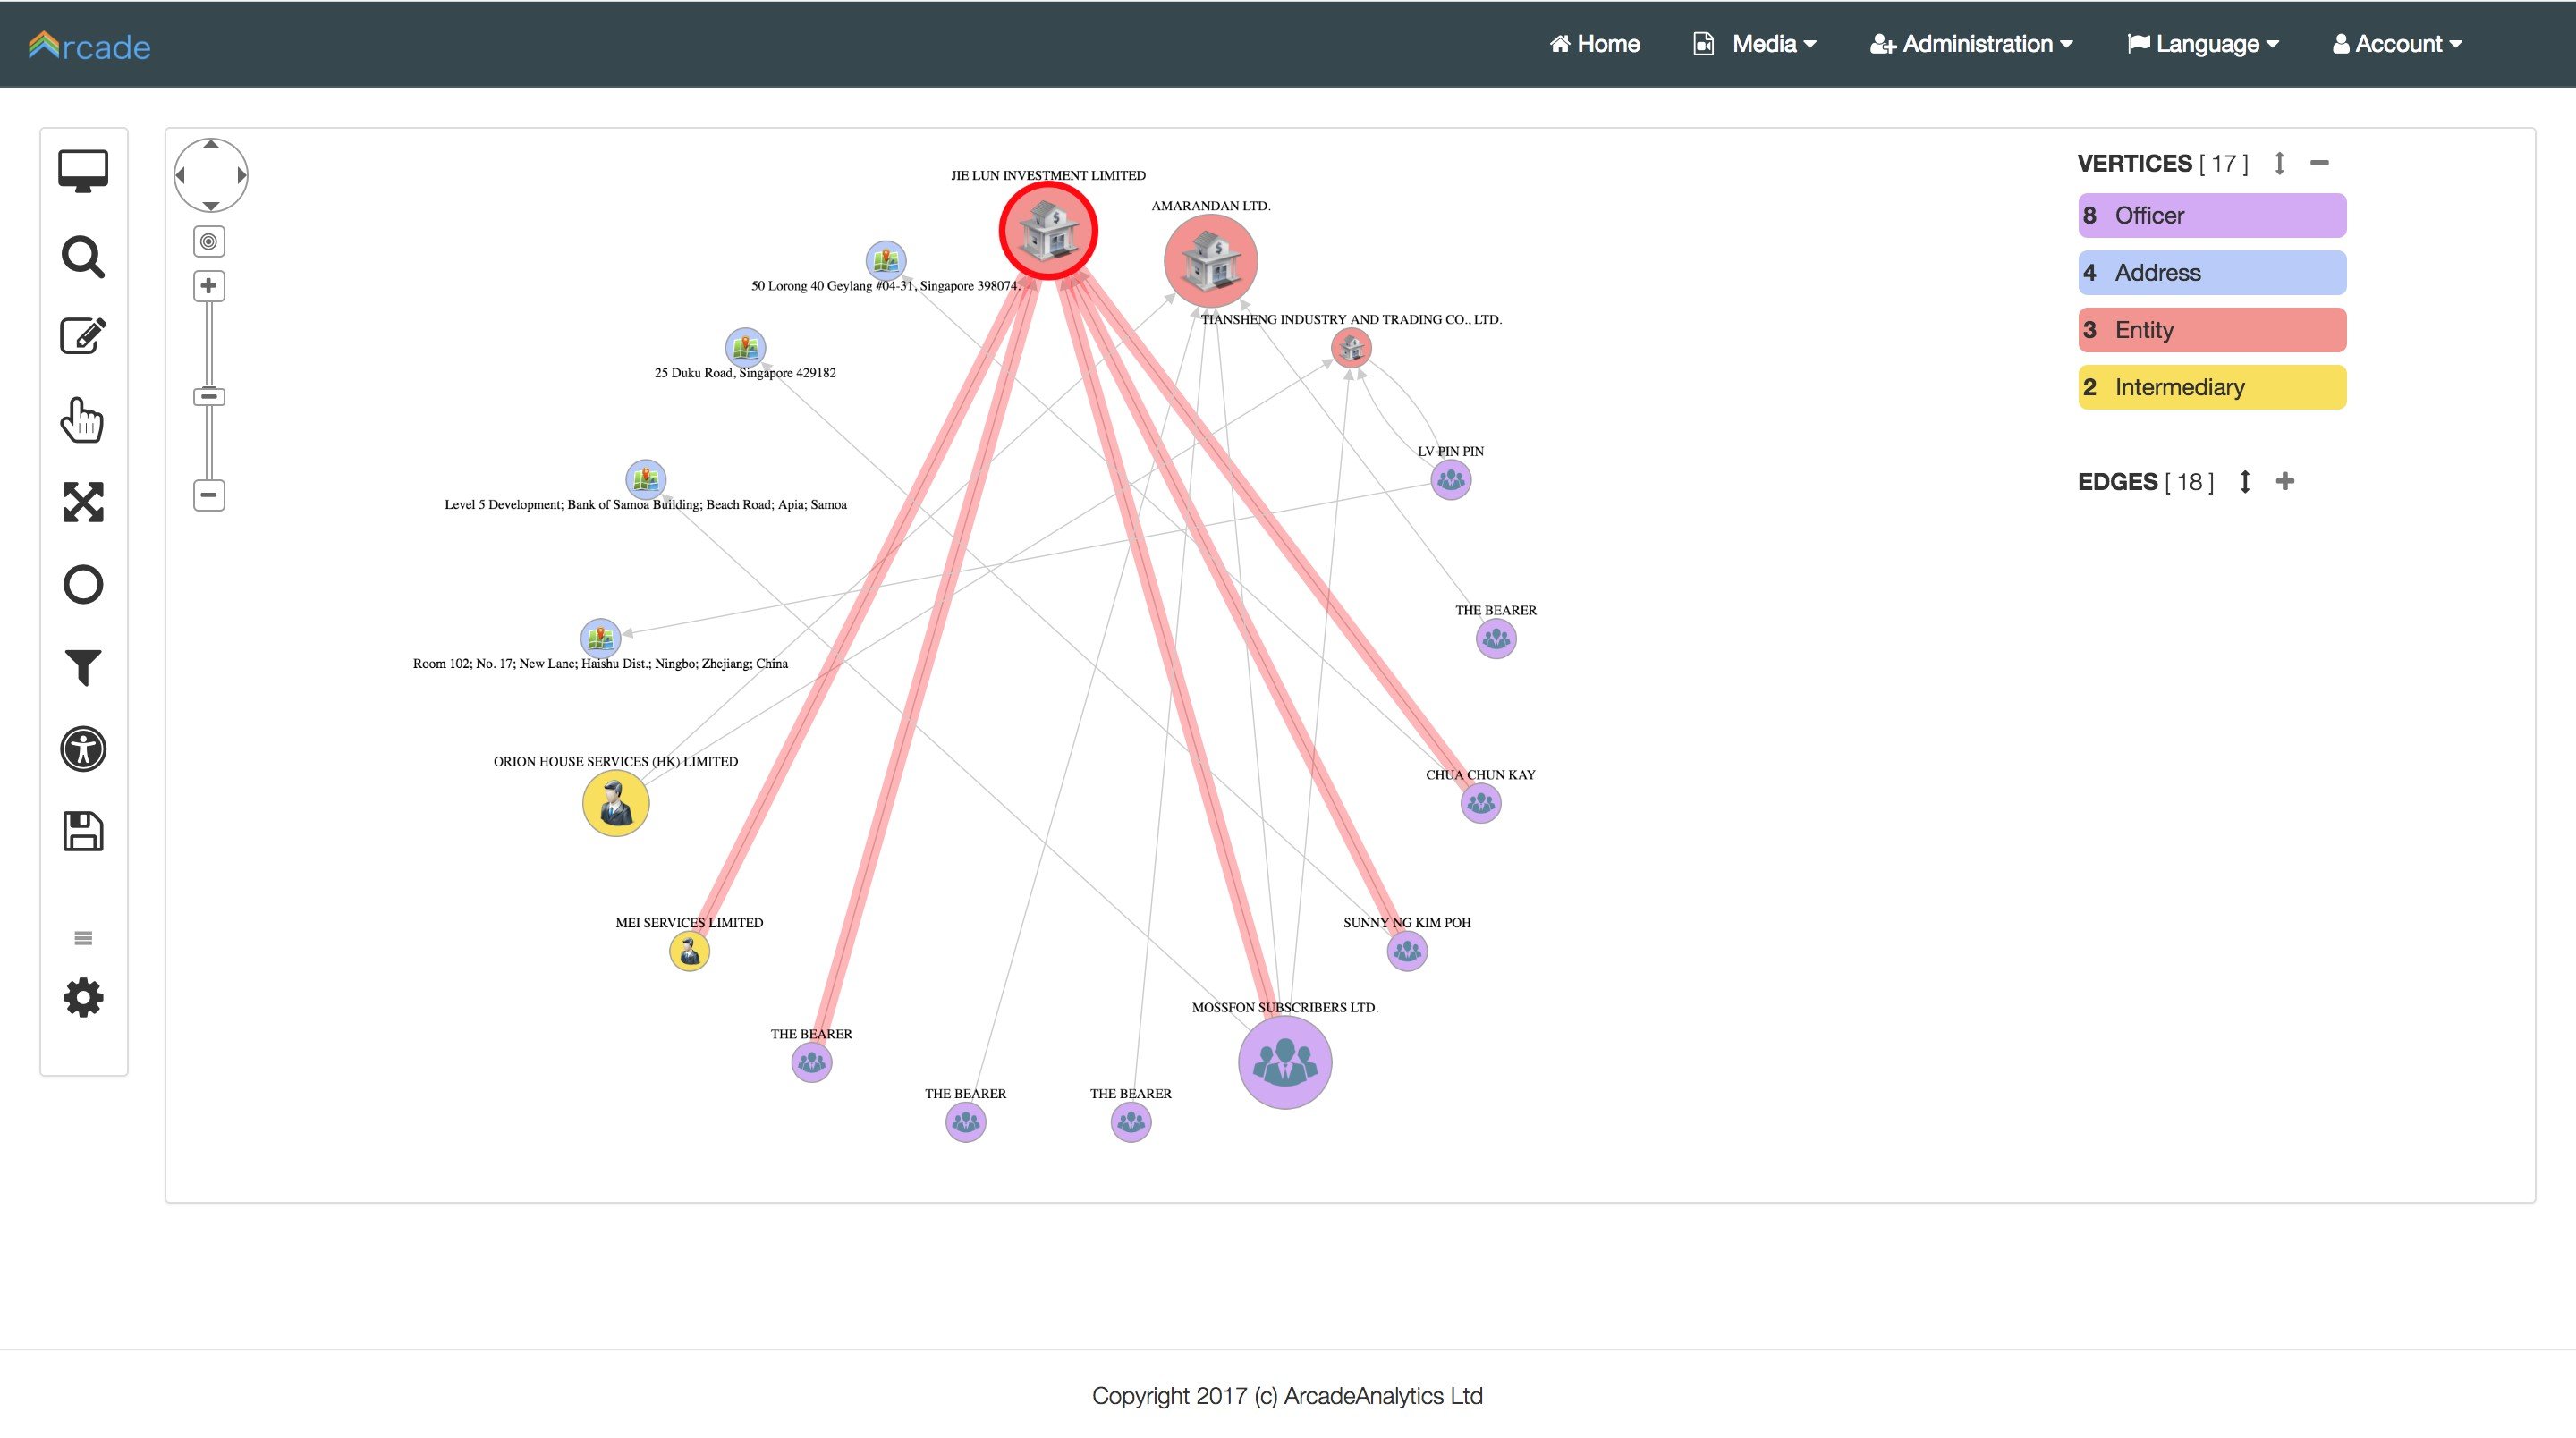Click the floppy disk save icon
This screenshot has height=1438, width=2576.
[x=83, y=831]
